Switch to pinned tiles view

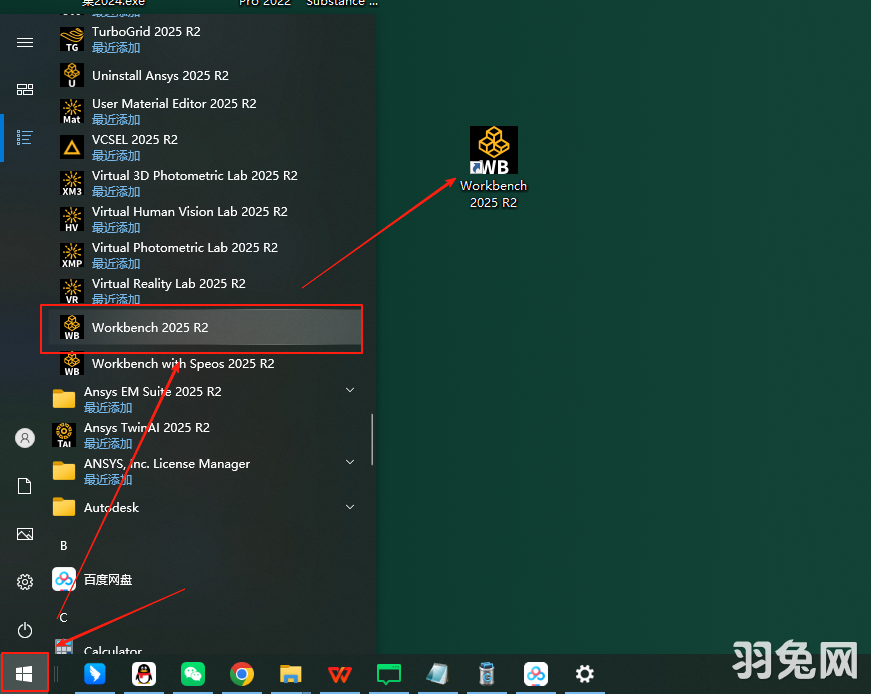point(25,90)
